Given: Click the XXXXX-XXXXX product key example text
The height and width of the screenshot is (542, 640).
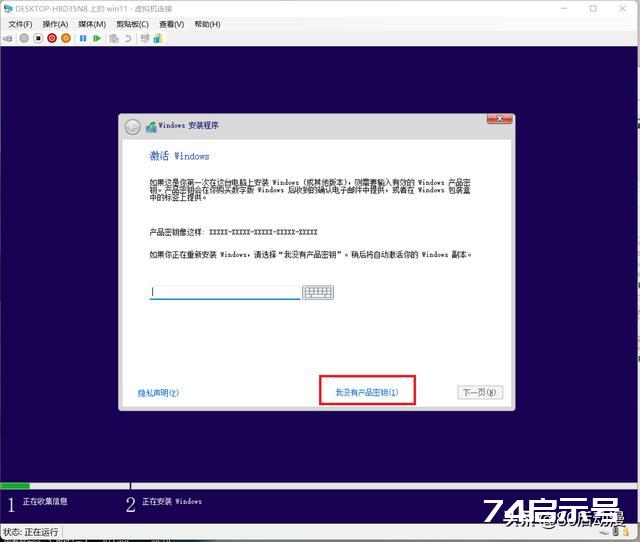Looking at the screenshot, I should [263, 232].
